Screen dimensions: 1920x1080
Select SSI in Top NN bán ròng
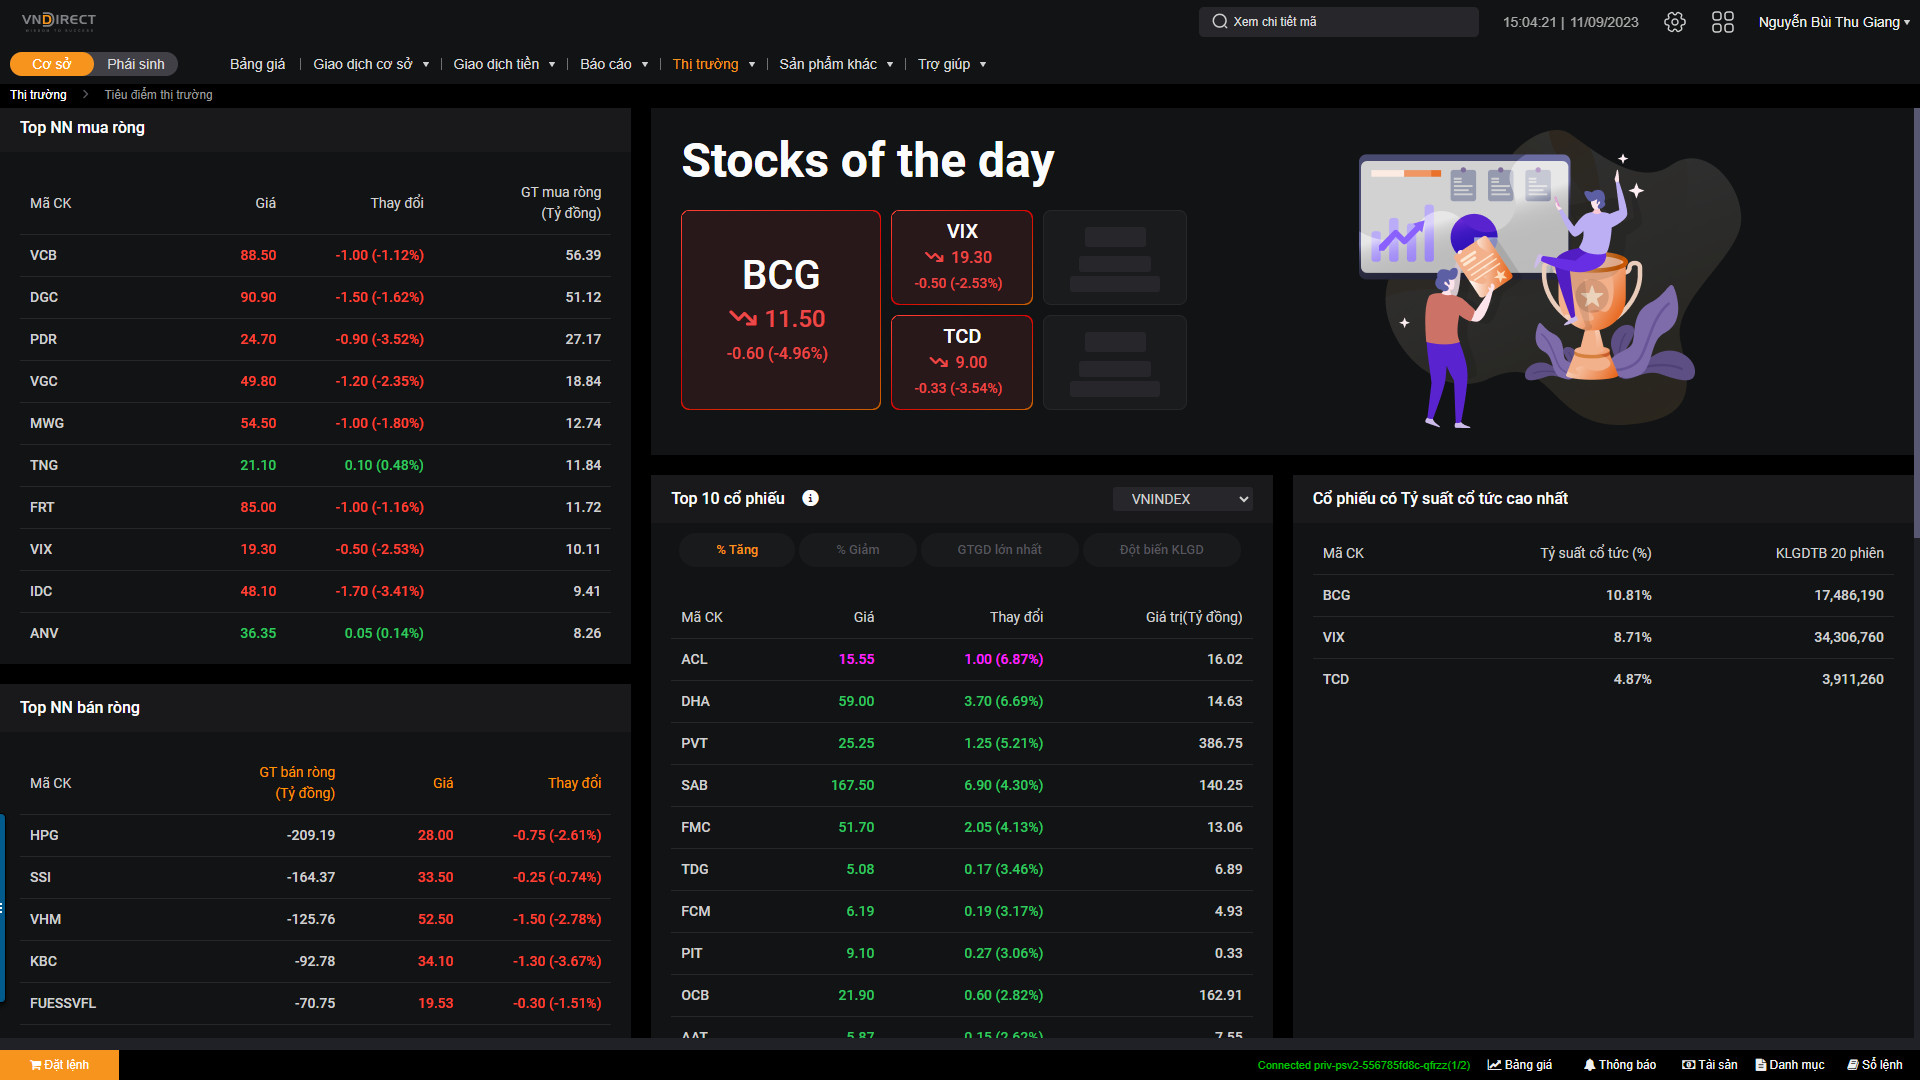(315, 877)
